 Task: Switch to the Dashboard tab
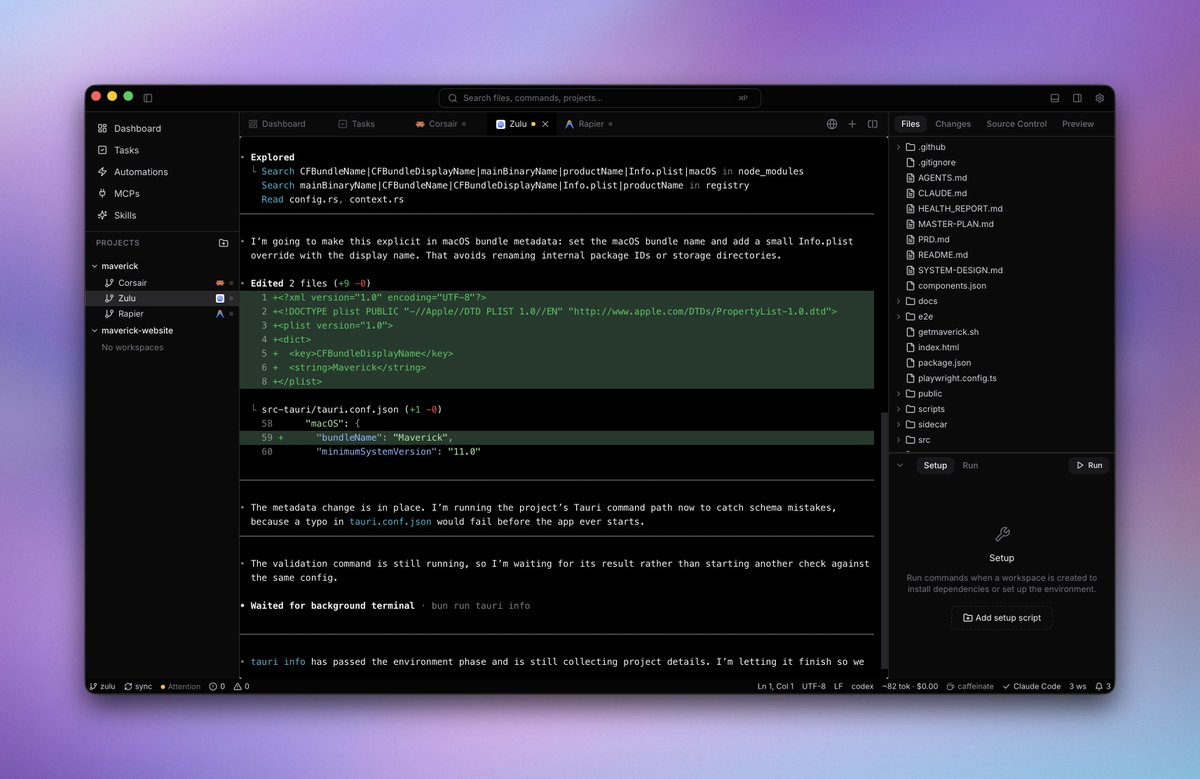click(x=277, y=124)
